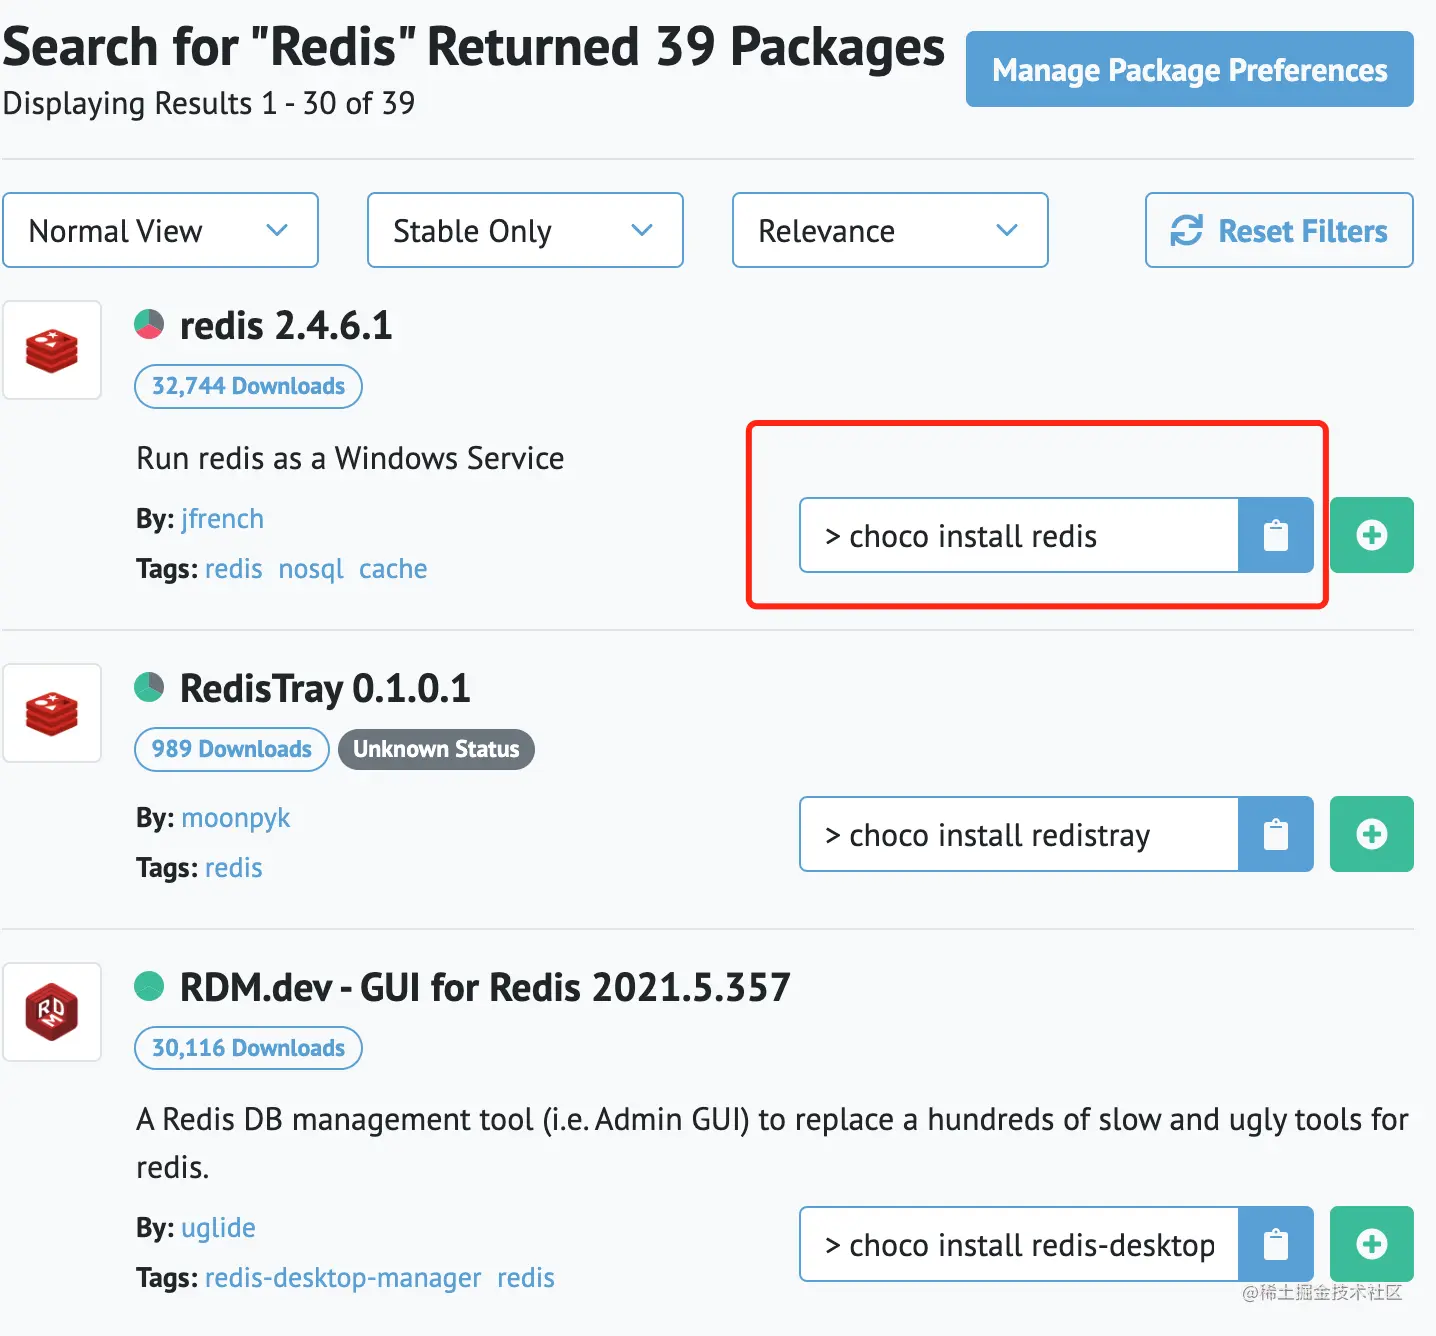The width and height of the screenshot is (1436, 1336).
Task: Add RDM.dev package with green plus icon
Action: point(1371,1244)
